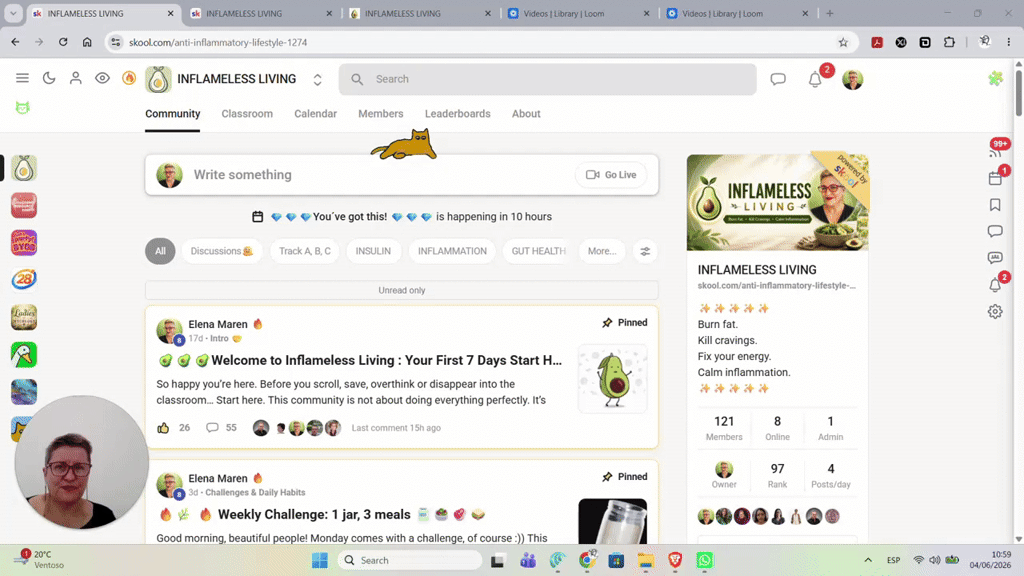Filter posts by INFLAMMATION
This screenshot has height=576, width=1024.
pos(452,251)
